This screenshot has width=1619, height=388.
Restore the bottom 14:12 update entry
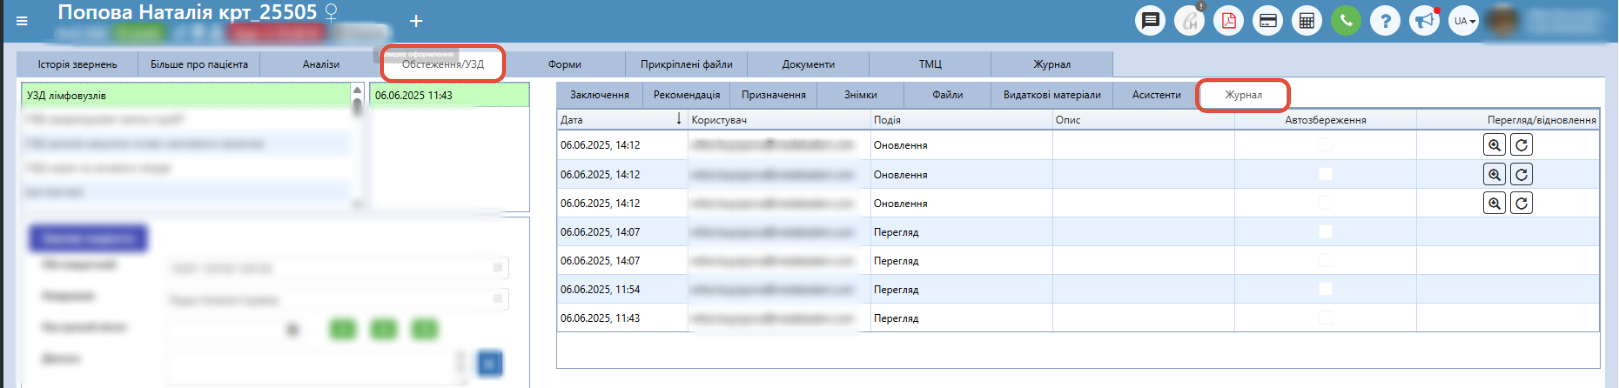pos(1521,203)
